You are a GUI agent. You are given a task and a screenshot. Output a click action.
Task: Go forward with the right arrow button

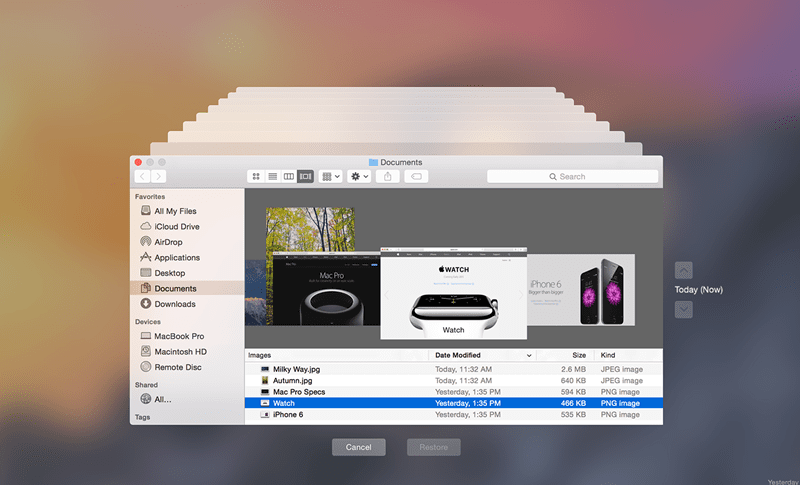point(159,176)
